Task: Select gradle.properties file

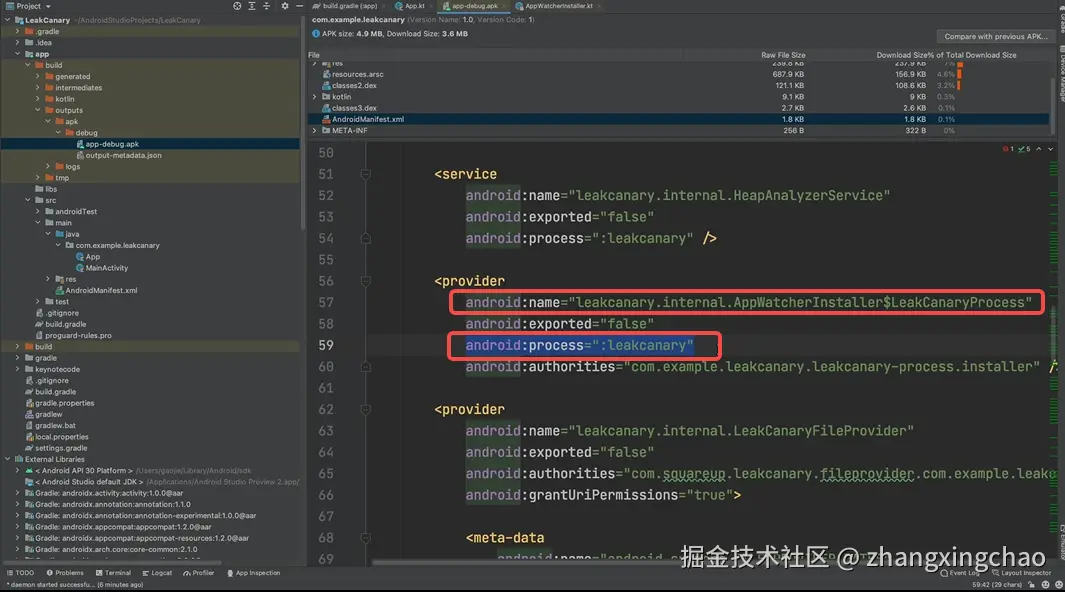Action: point(60,403)
